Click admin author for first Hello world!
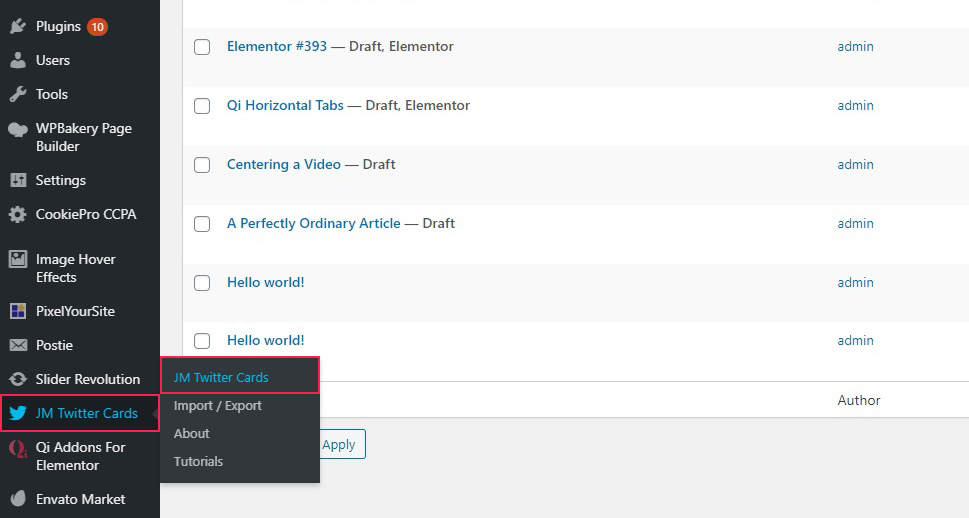 coord(855,282)
